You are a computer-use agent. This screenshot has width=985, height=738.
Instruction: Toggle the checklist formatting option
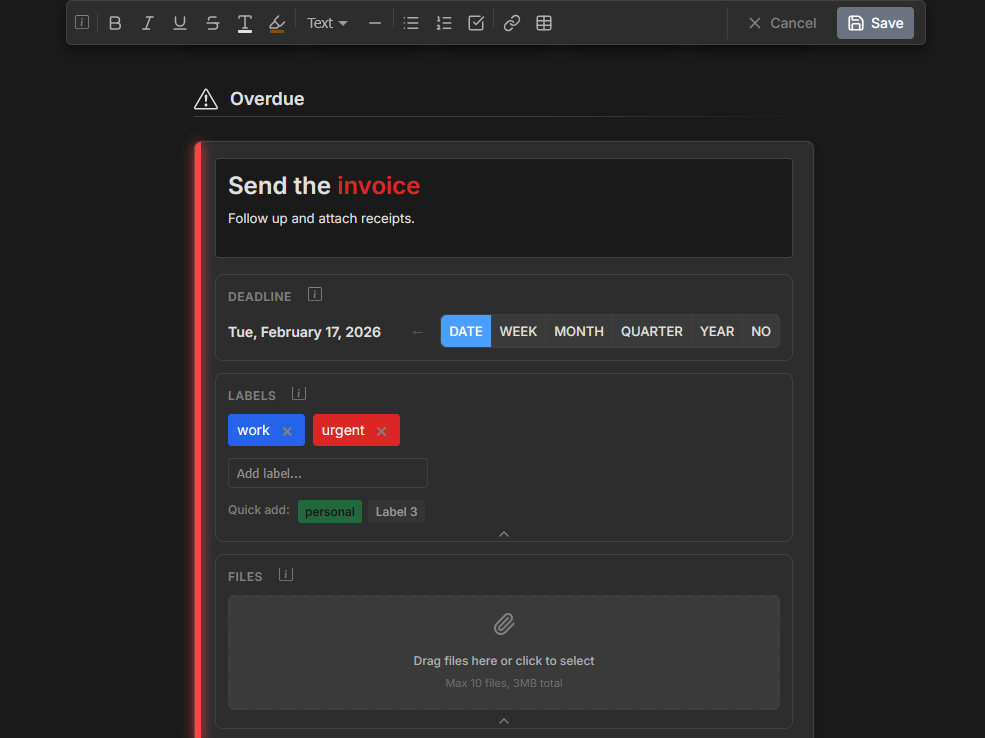(x=477, y=22)
